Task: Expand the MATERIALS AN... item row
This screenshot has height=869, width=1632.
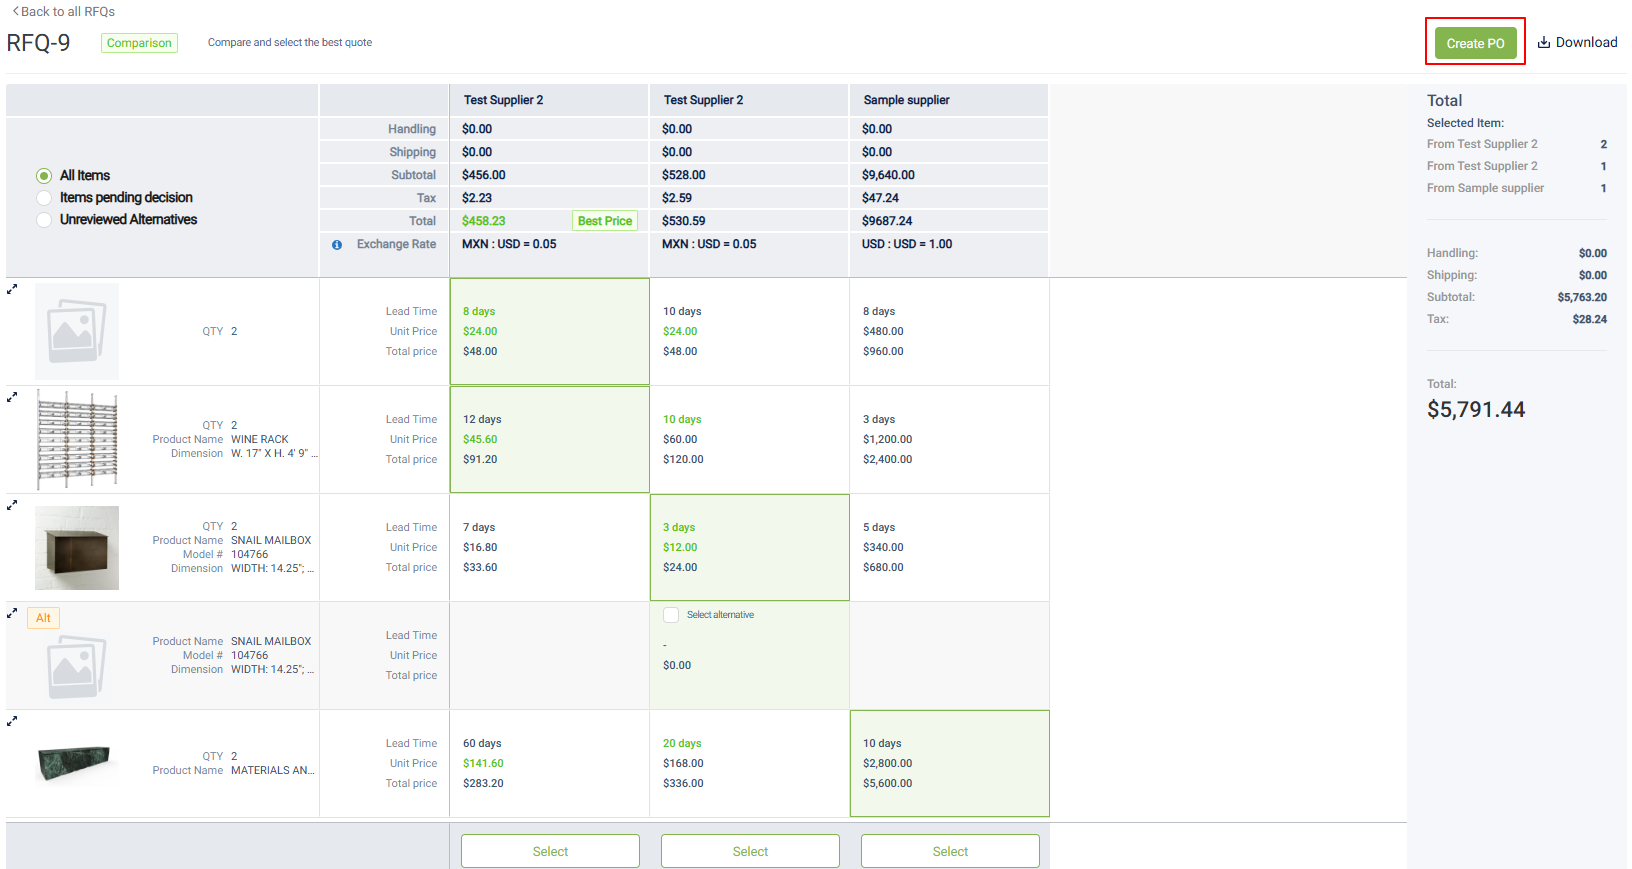Action: (12, 721)
